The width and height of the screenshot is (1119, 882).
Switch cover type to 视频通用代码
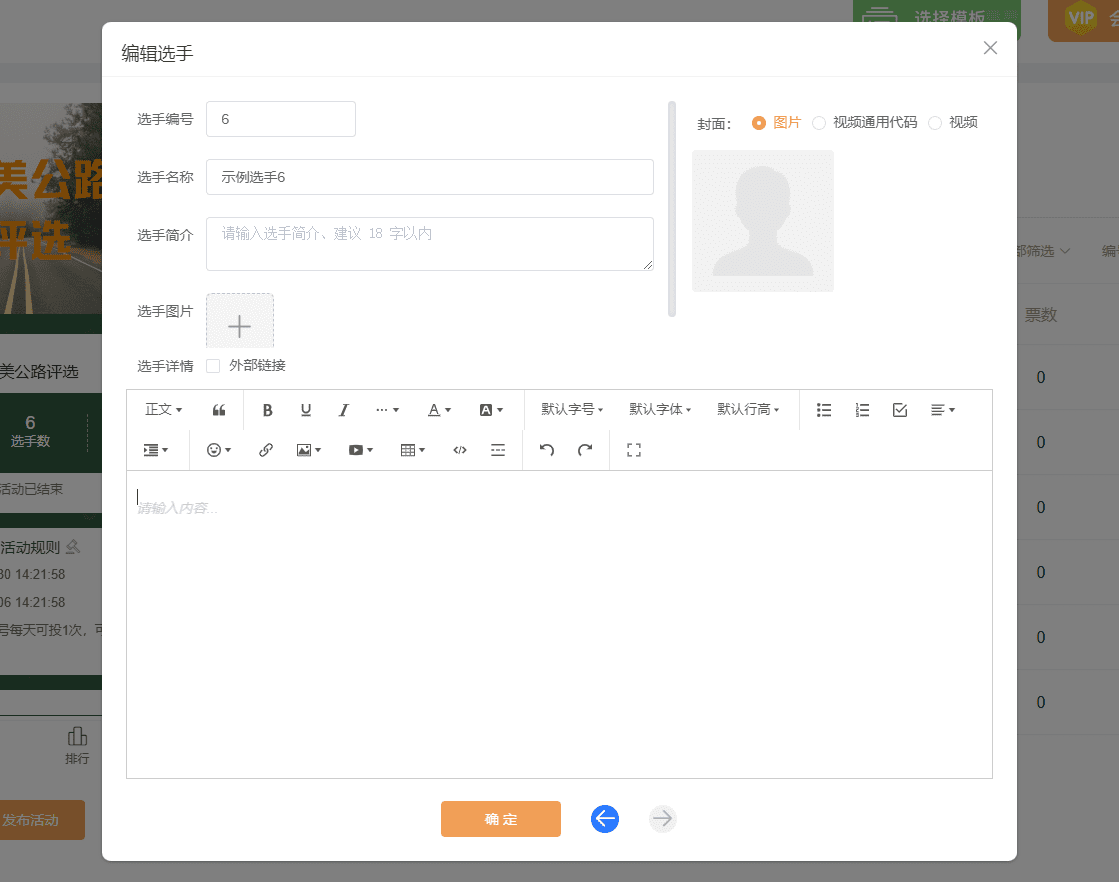(820, 122)
